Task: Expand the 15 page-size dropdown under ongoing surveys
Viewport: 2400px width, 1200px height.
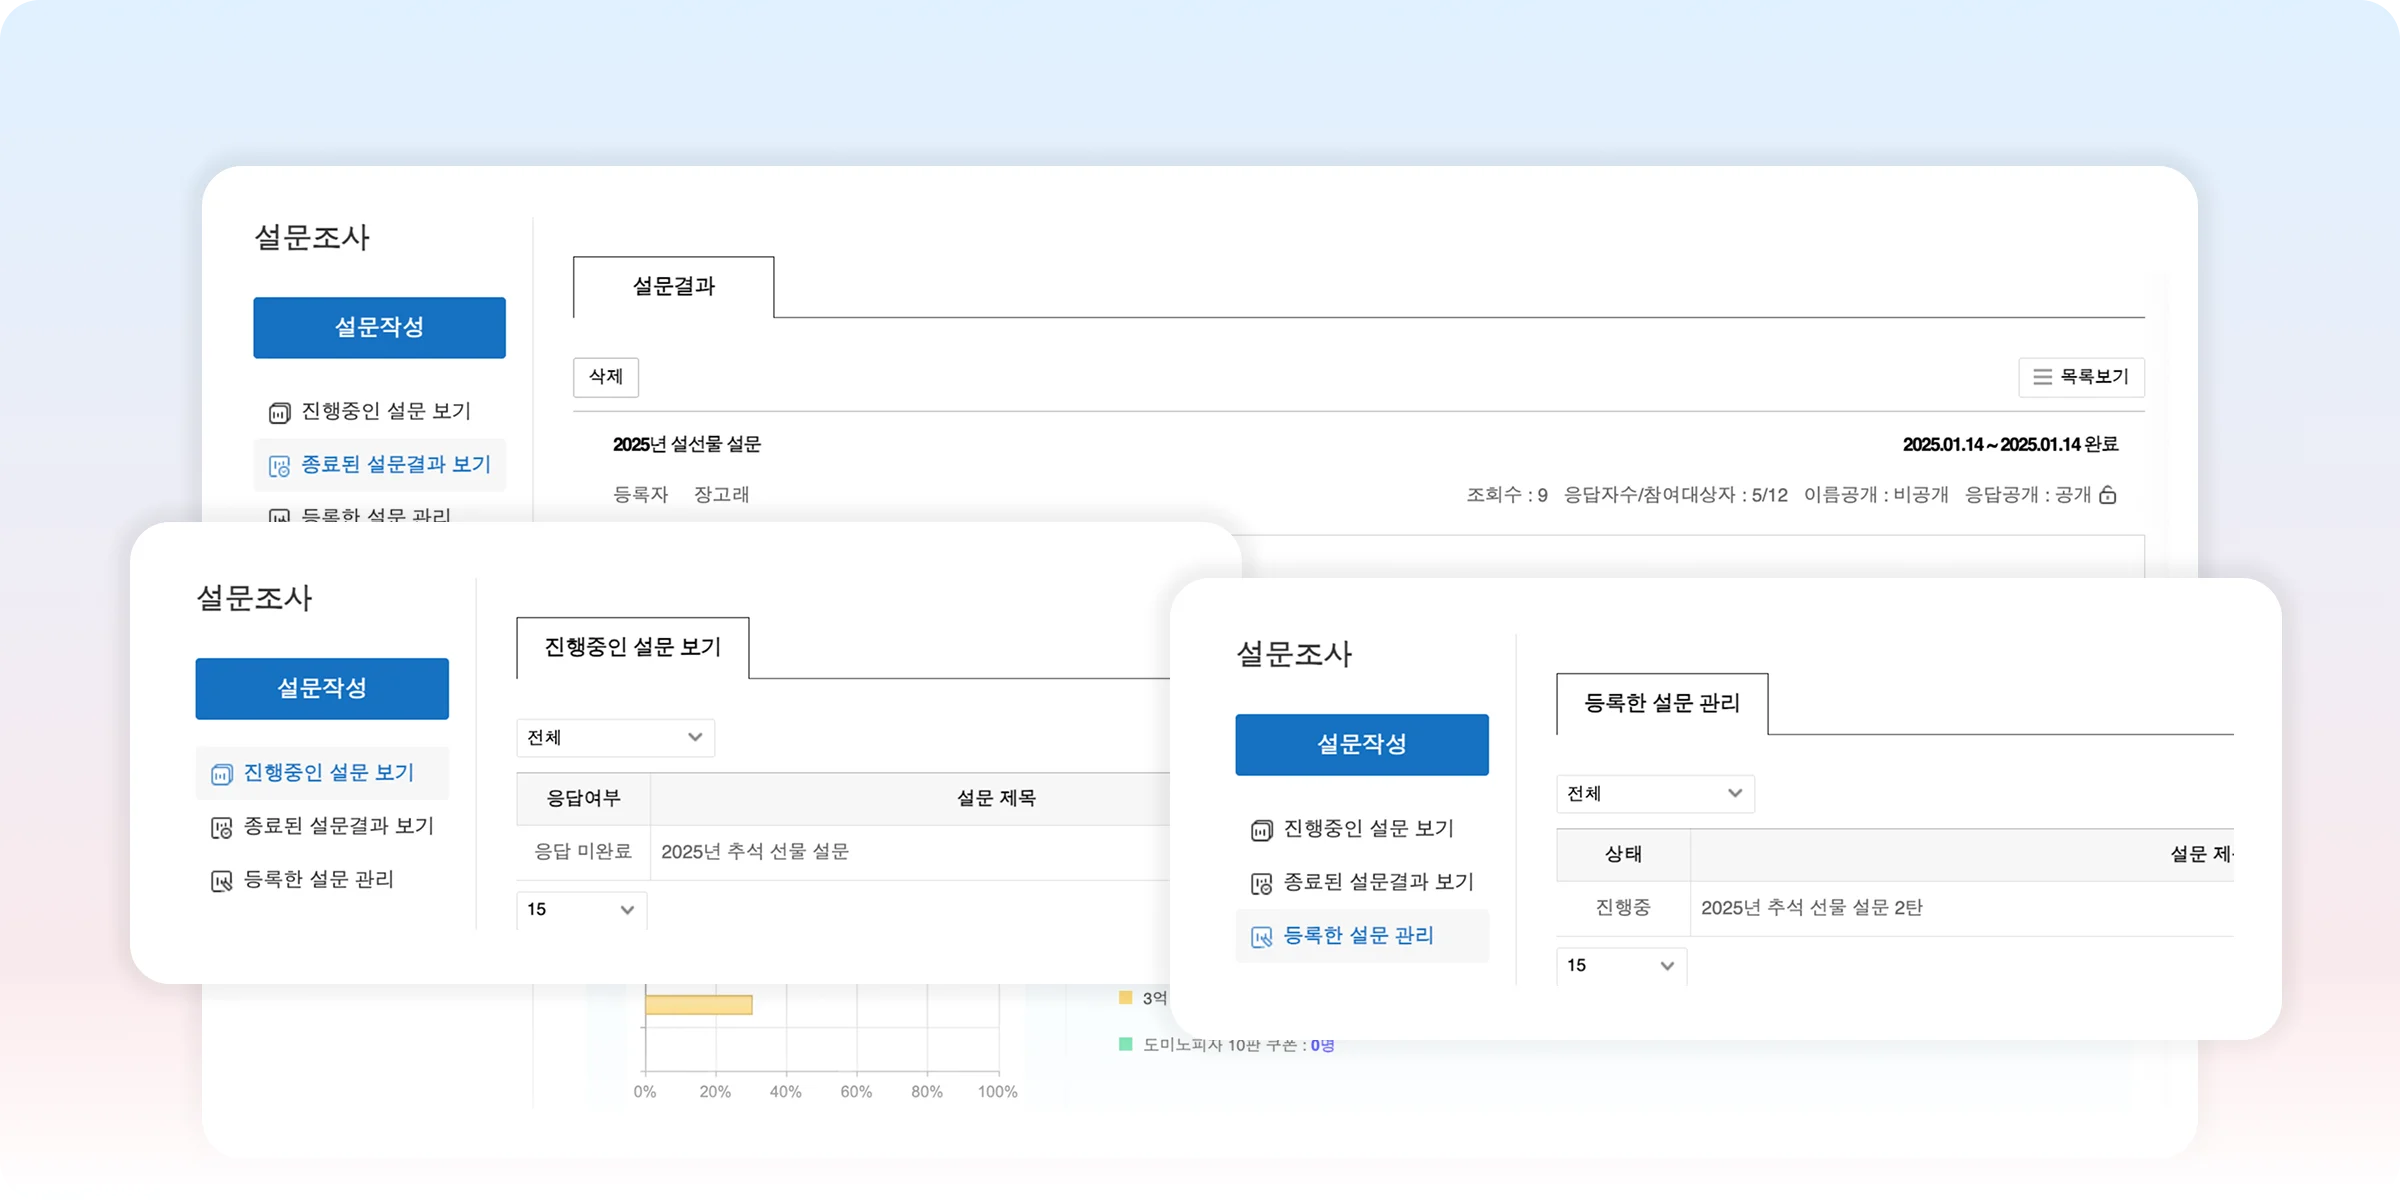Action: pos(581,910)
